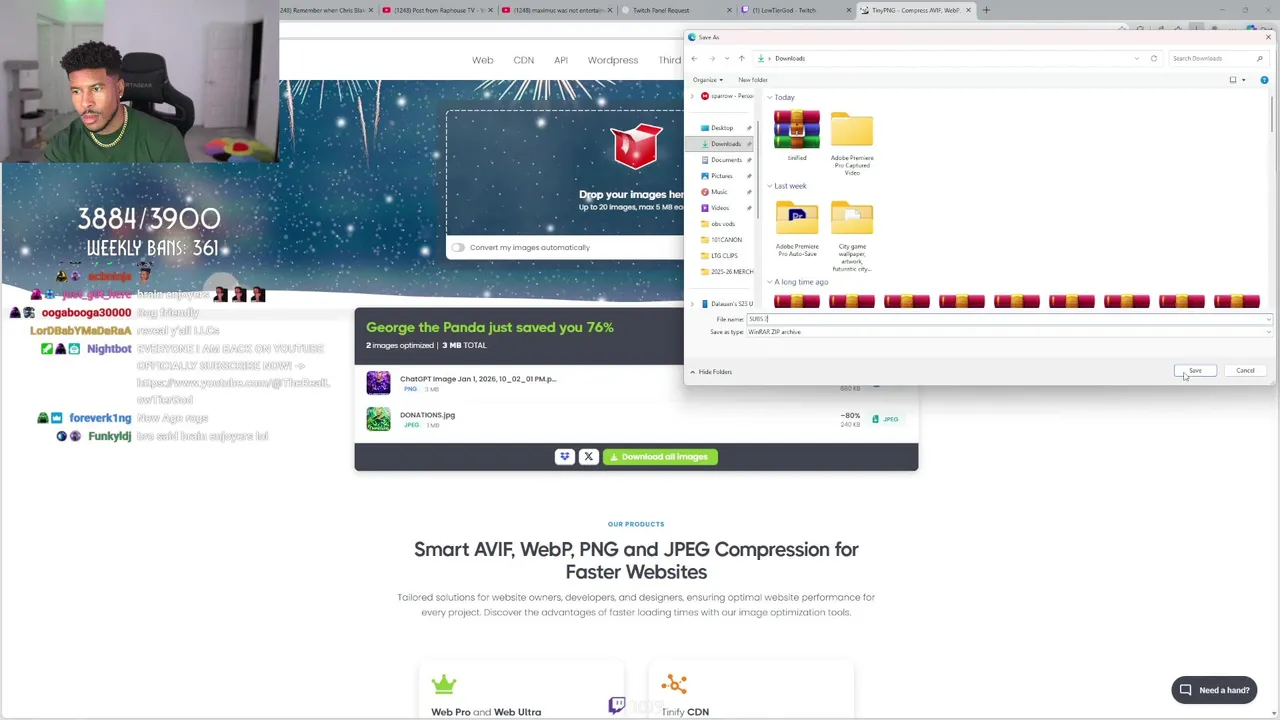The image size is (1280, 720).
Task: Go back in Save As dialog
Action: pyautogui.click(x=694, y=58)
